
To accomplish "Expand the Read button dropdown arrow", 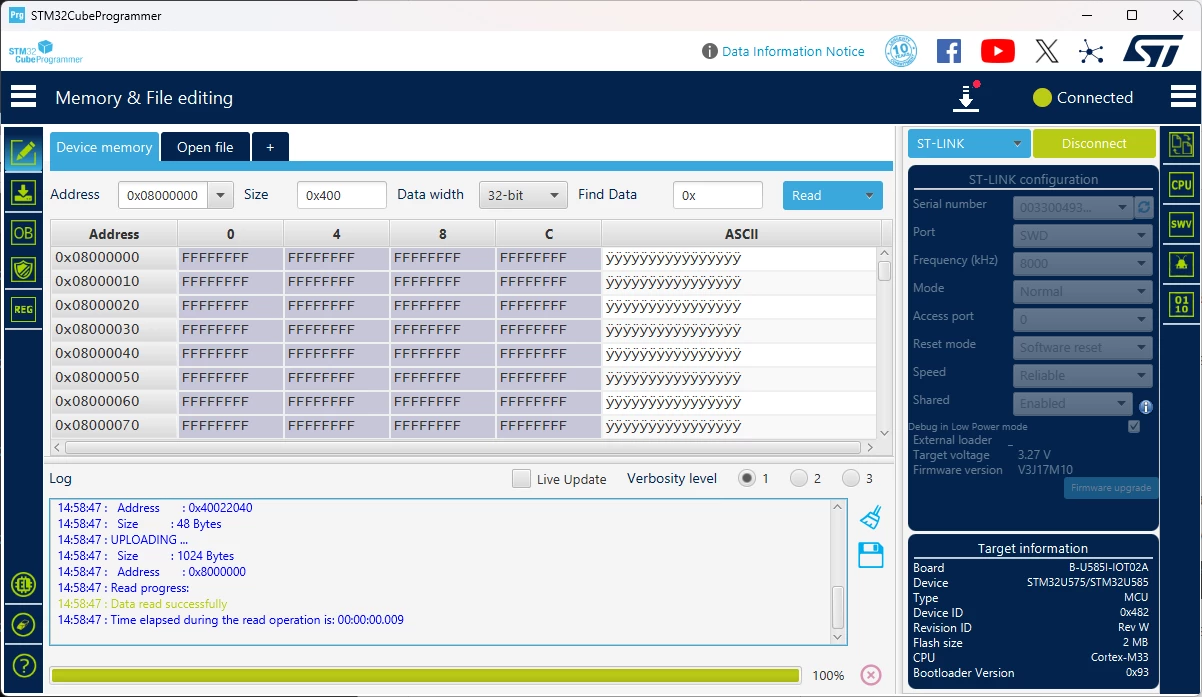I will [869, 195].
